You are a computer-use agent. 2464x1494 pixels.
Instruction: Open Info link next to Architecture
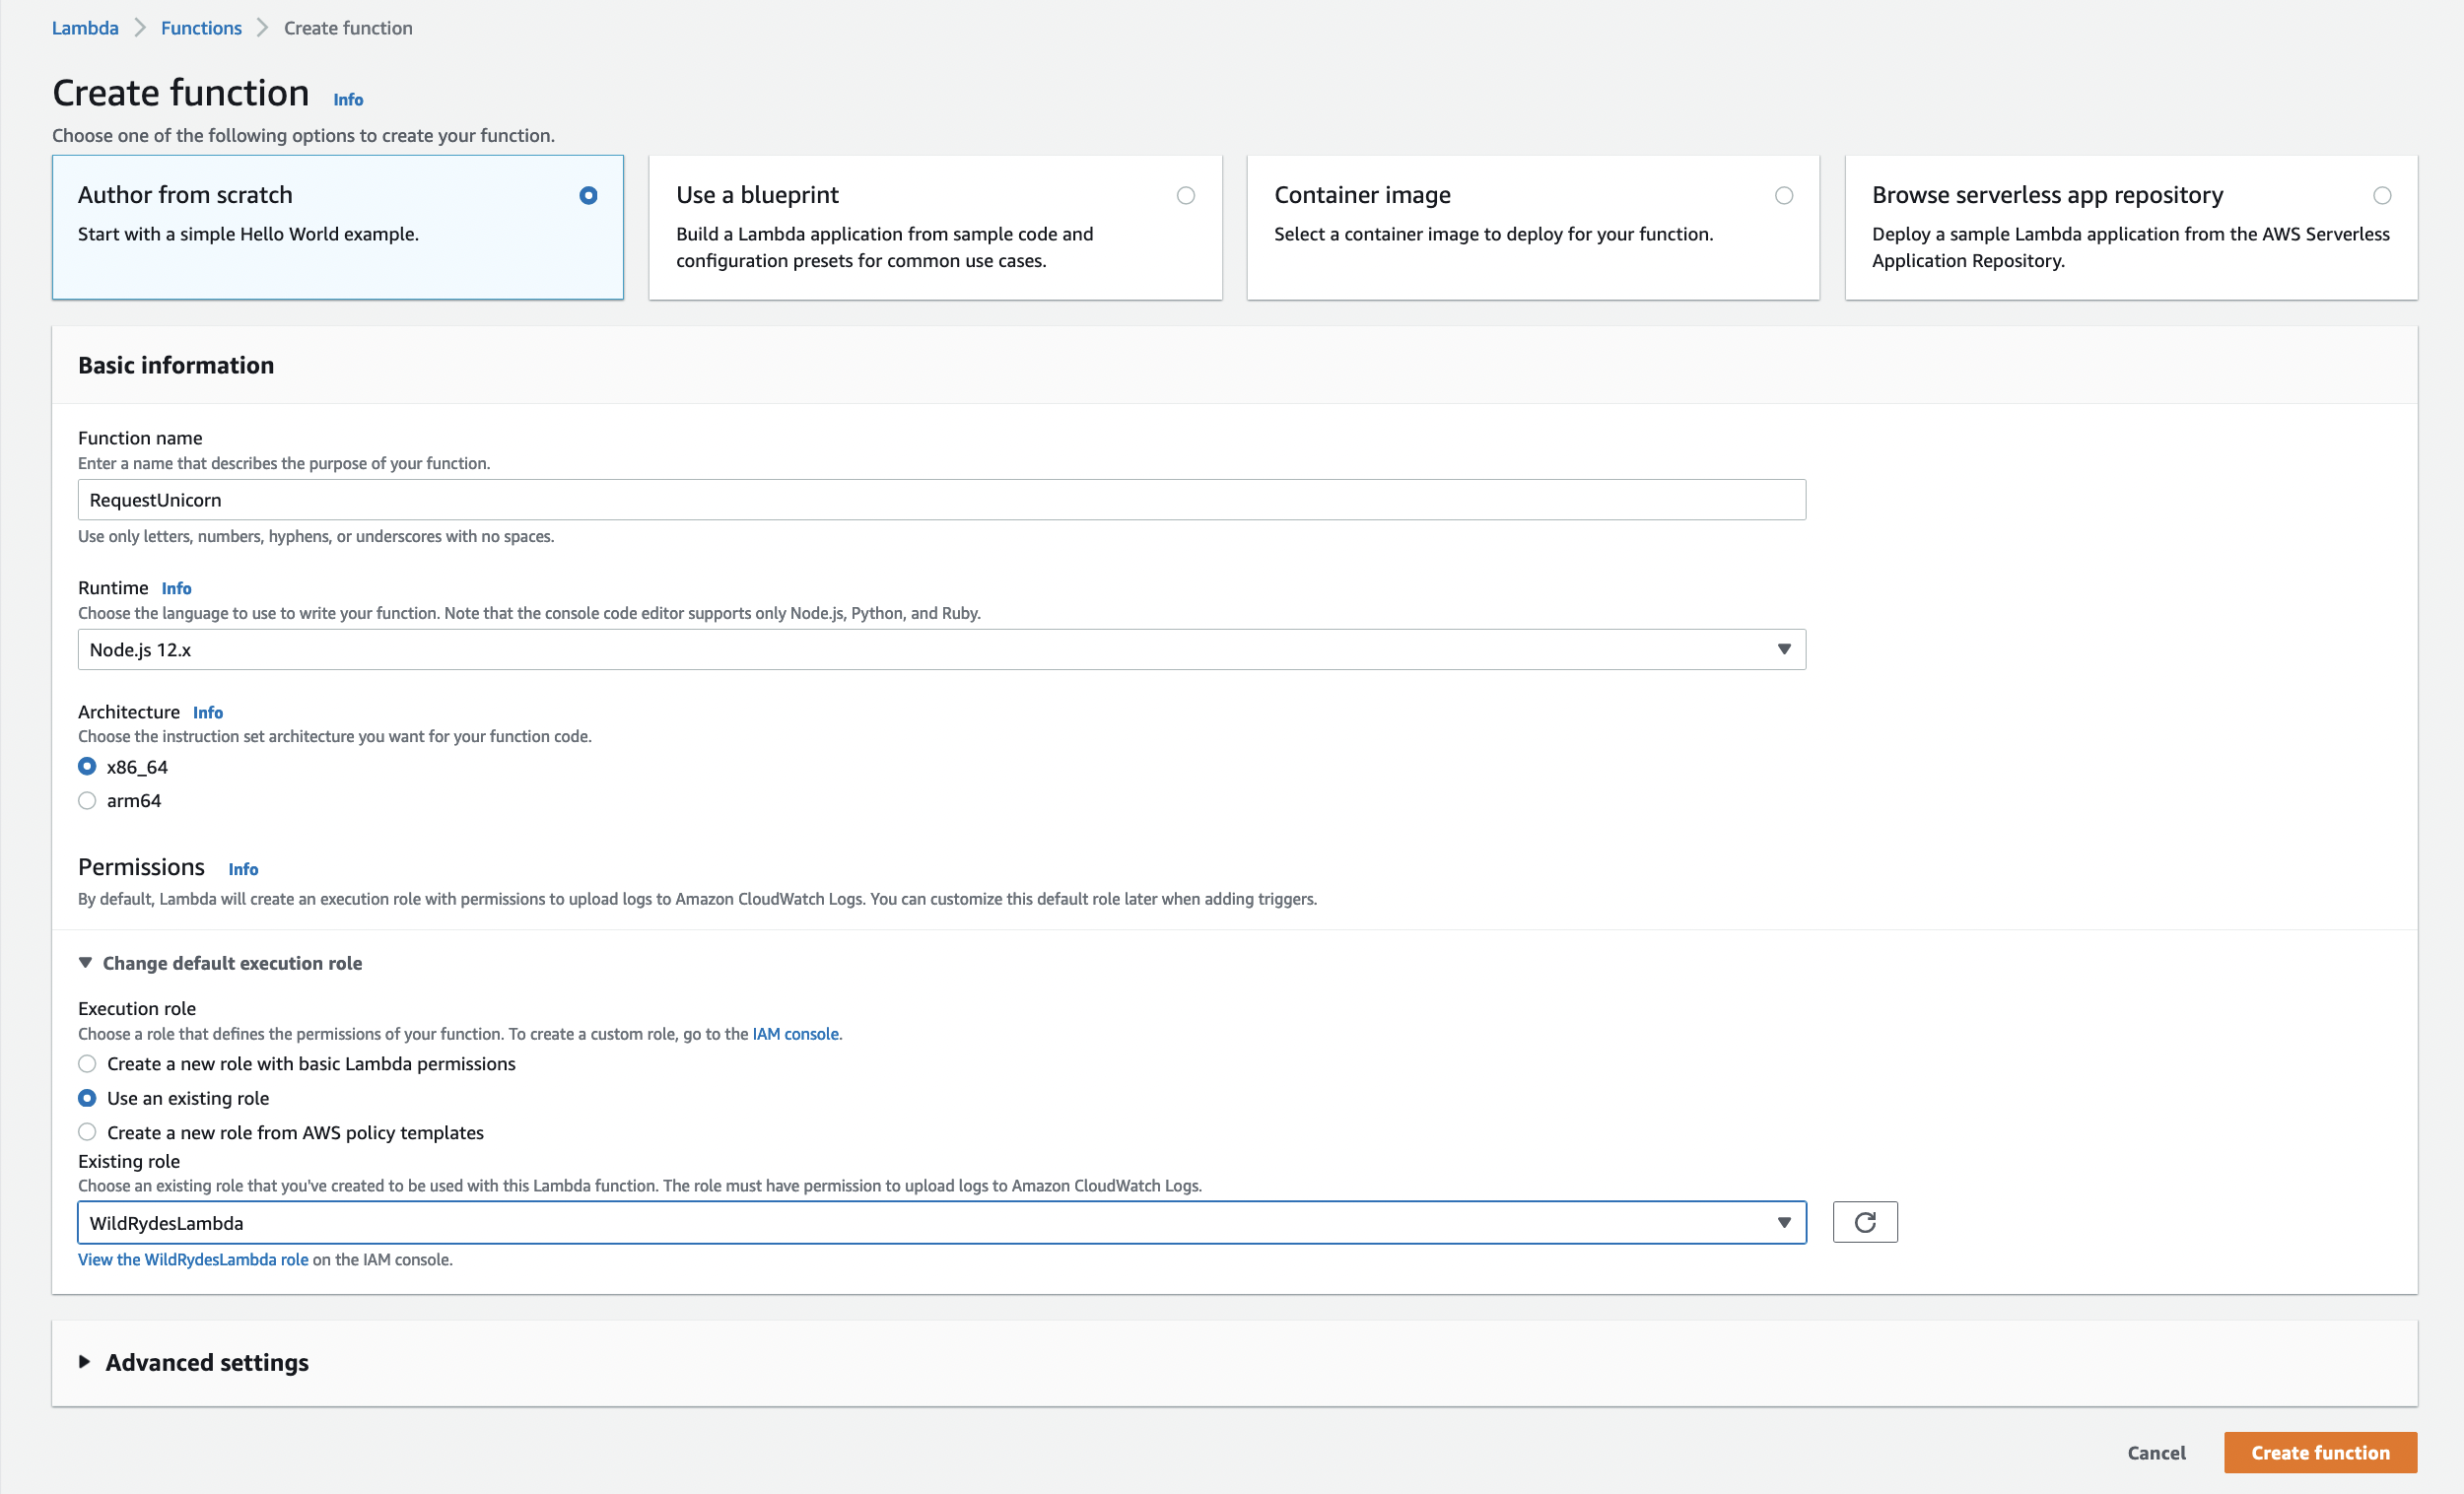tap(208, 712)
